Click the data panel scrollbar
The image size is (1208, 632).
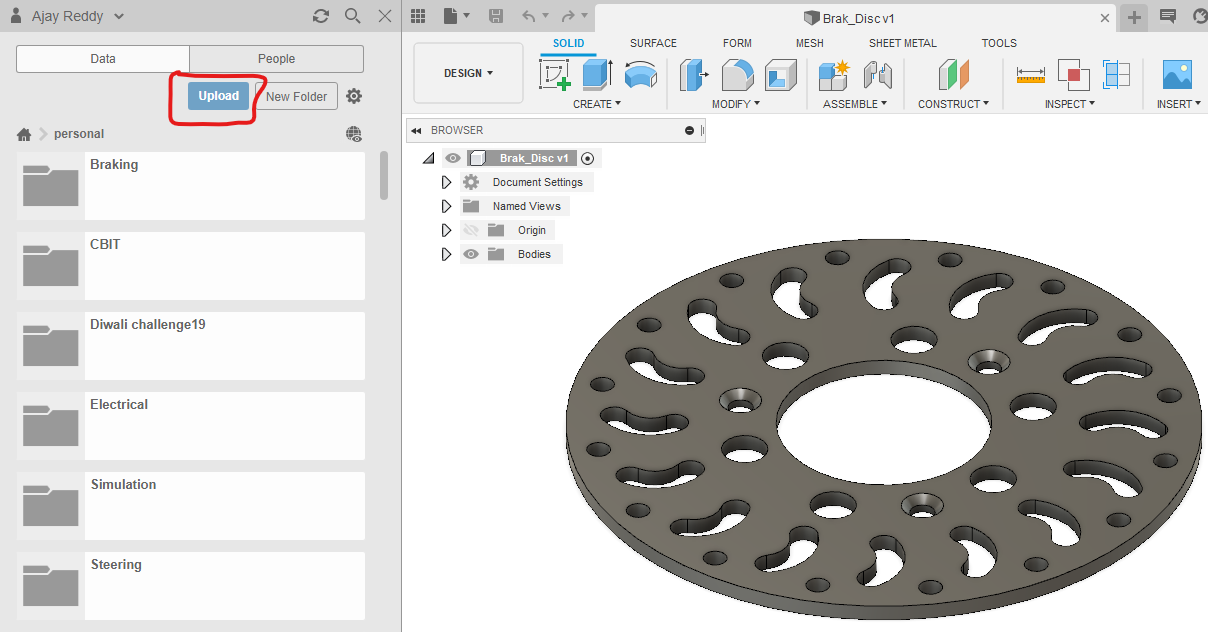[384, 176]
